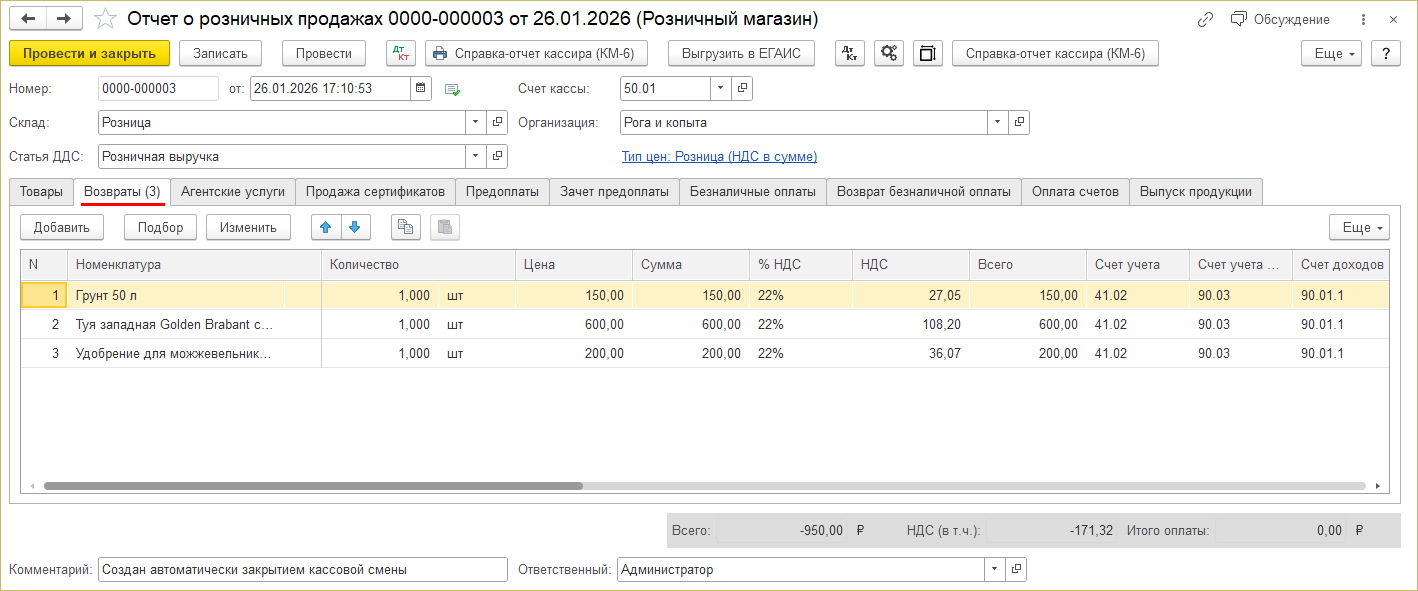Click the table's horizontal scrollbar
This screenshot has height=591, width=1418.
coord(312,486)
